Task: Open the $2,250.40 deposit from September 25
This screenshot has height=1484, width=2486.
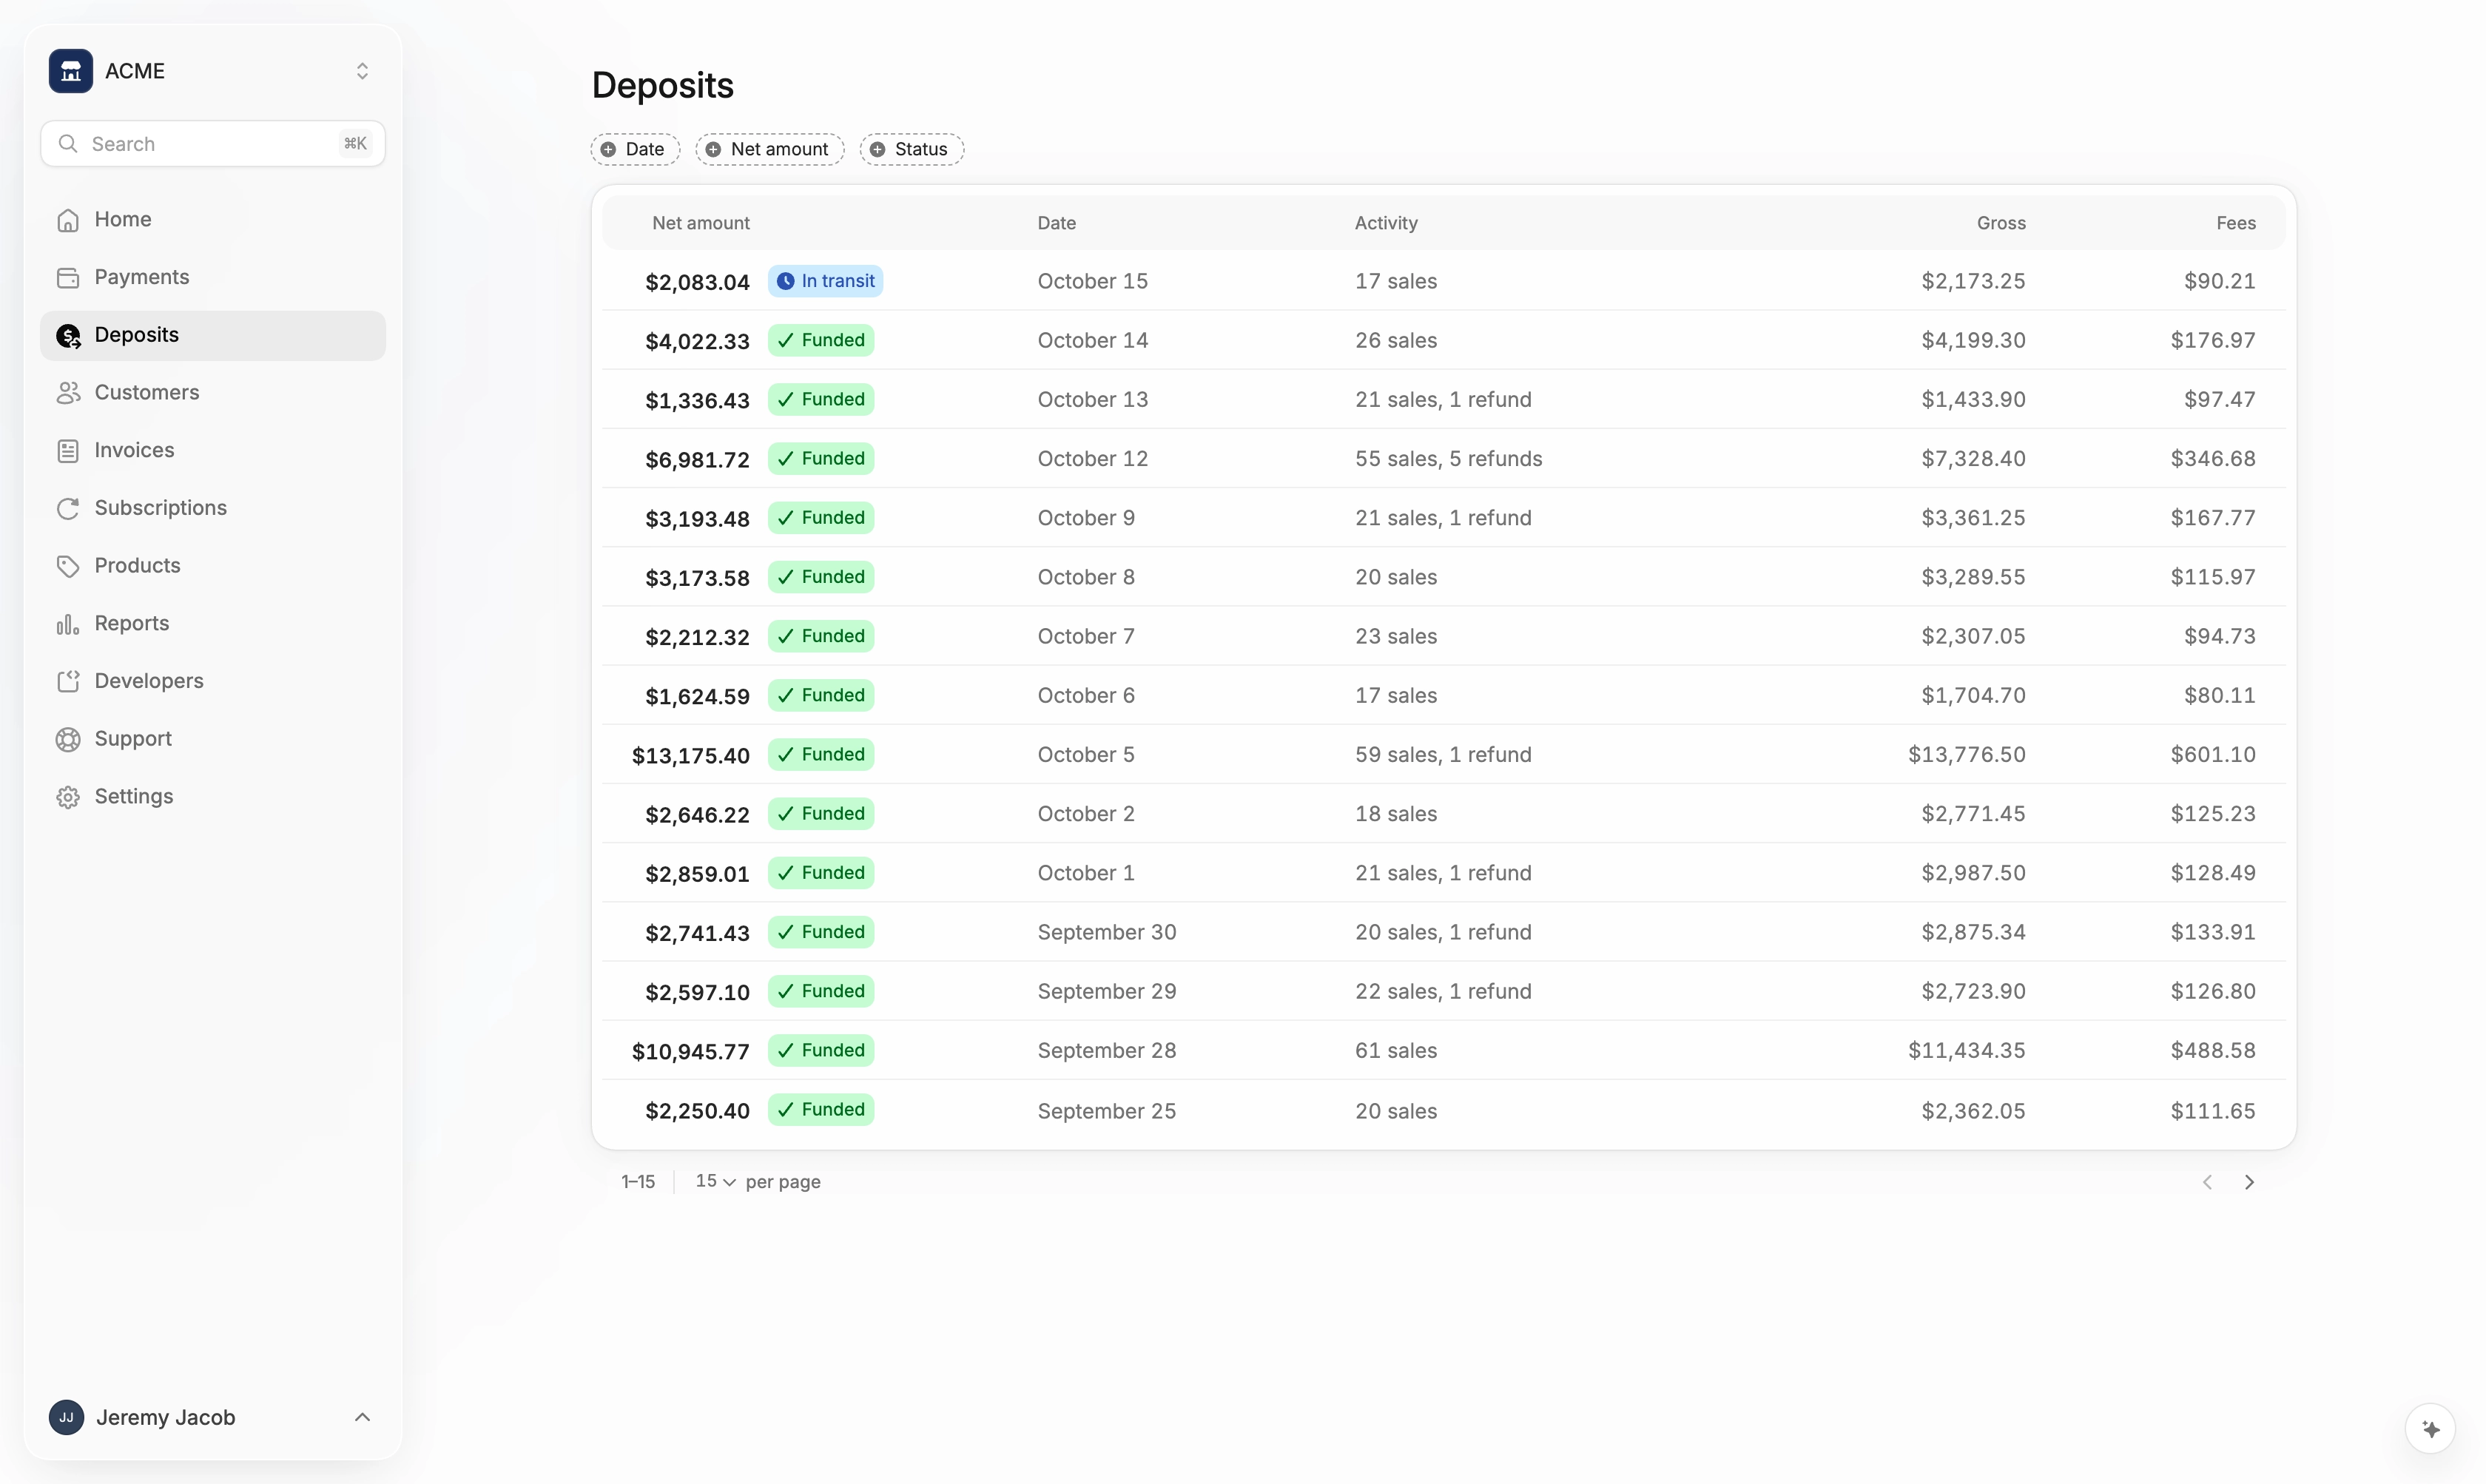Action: click(1443, 1111)
